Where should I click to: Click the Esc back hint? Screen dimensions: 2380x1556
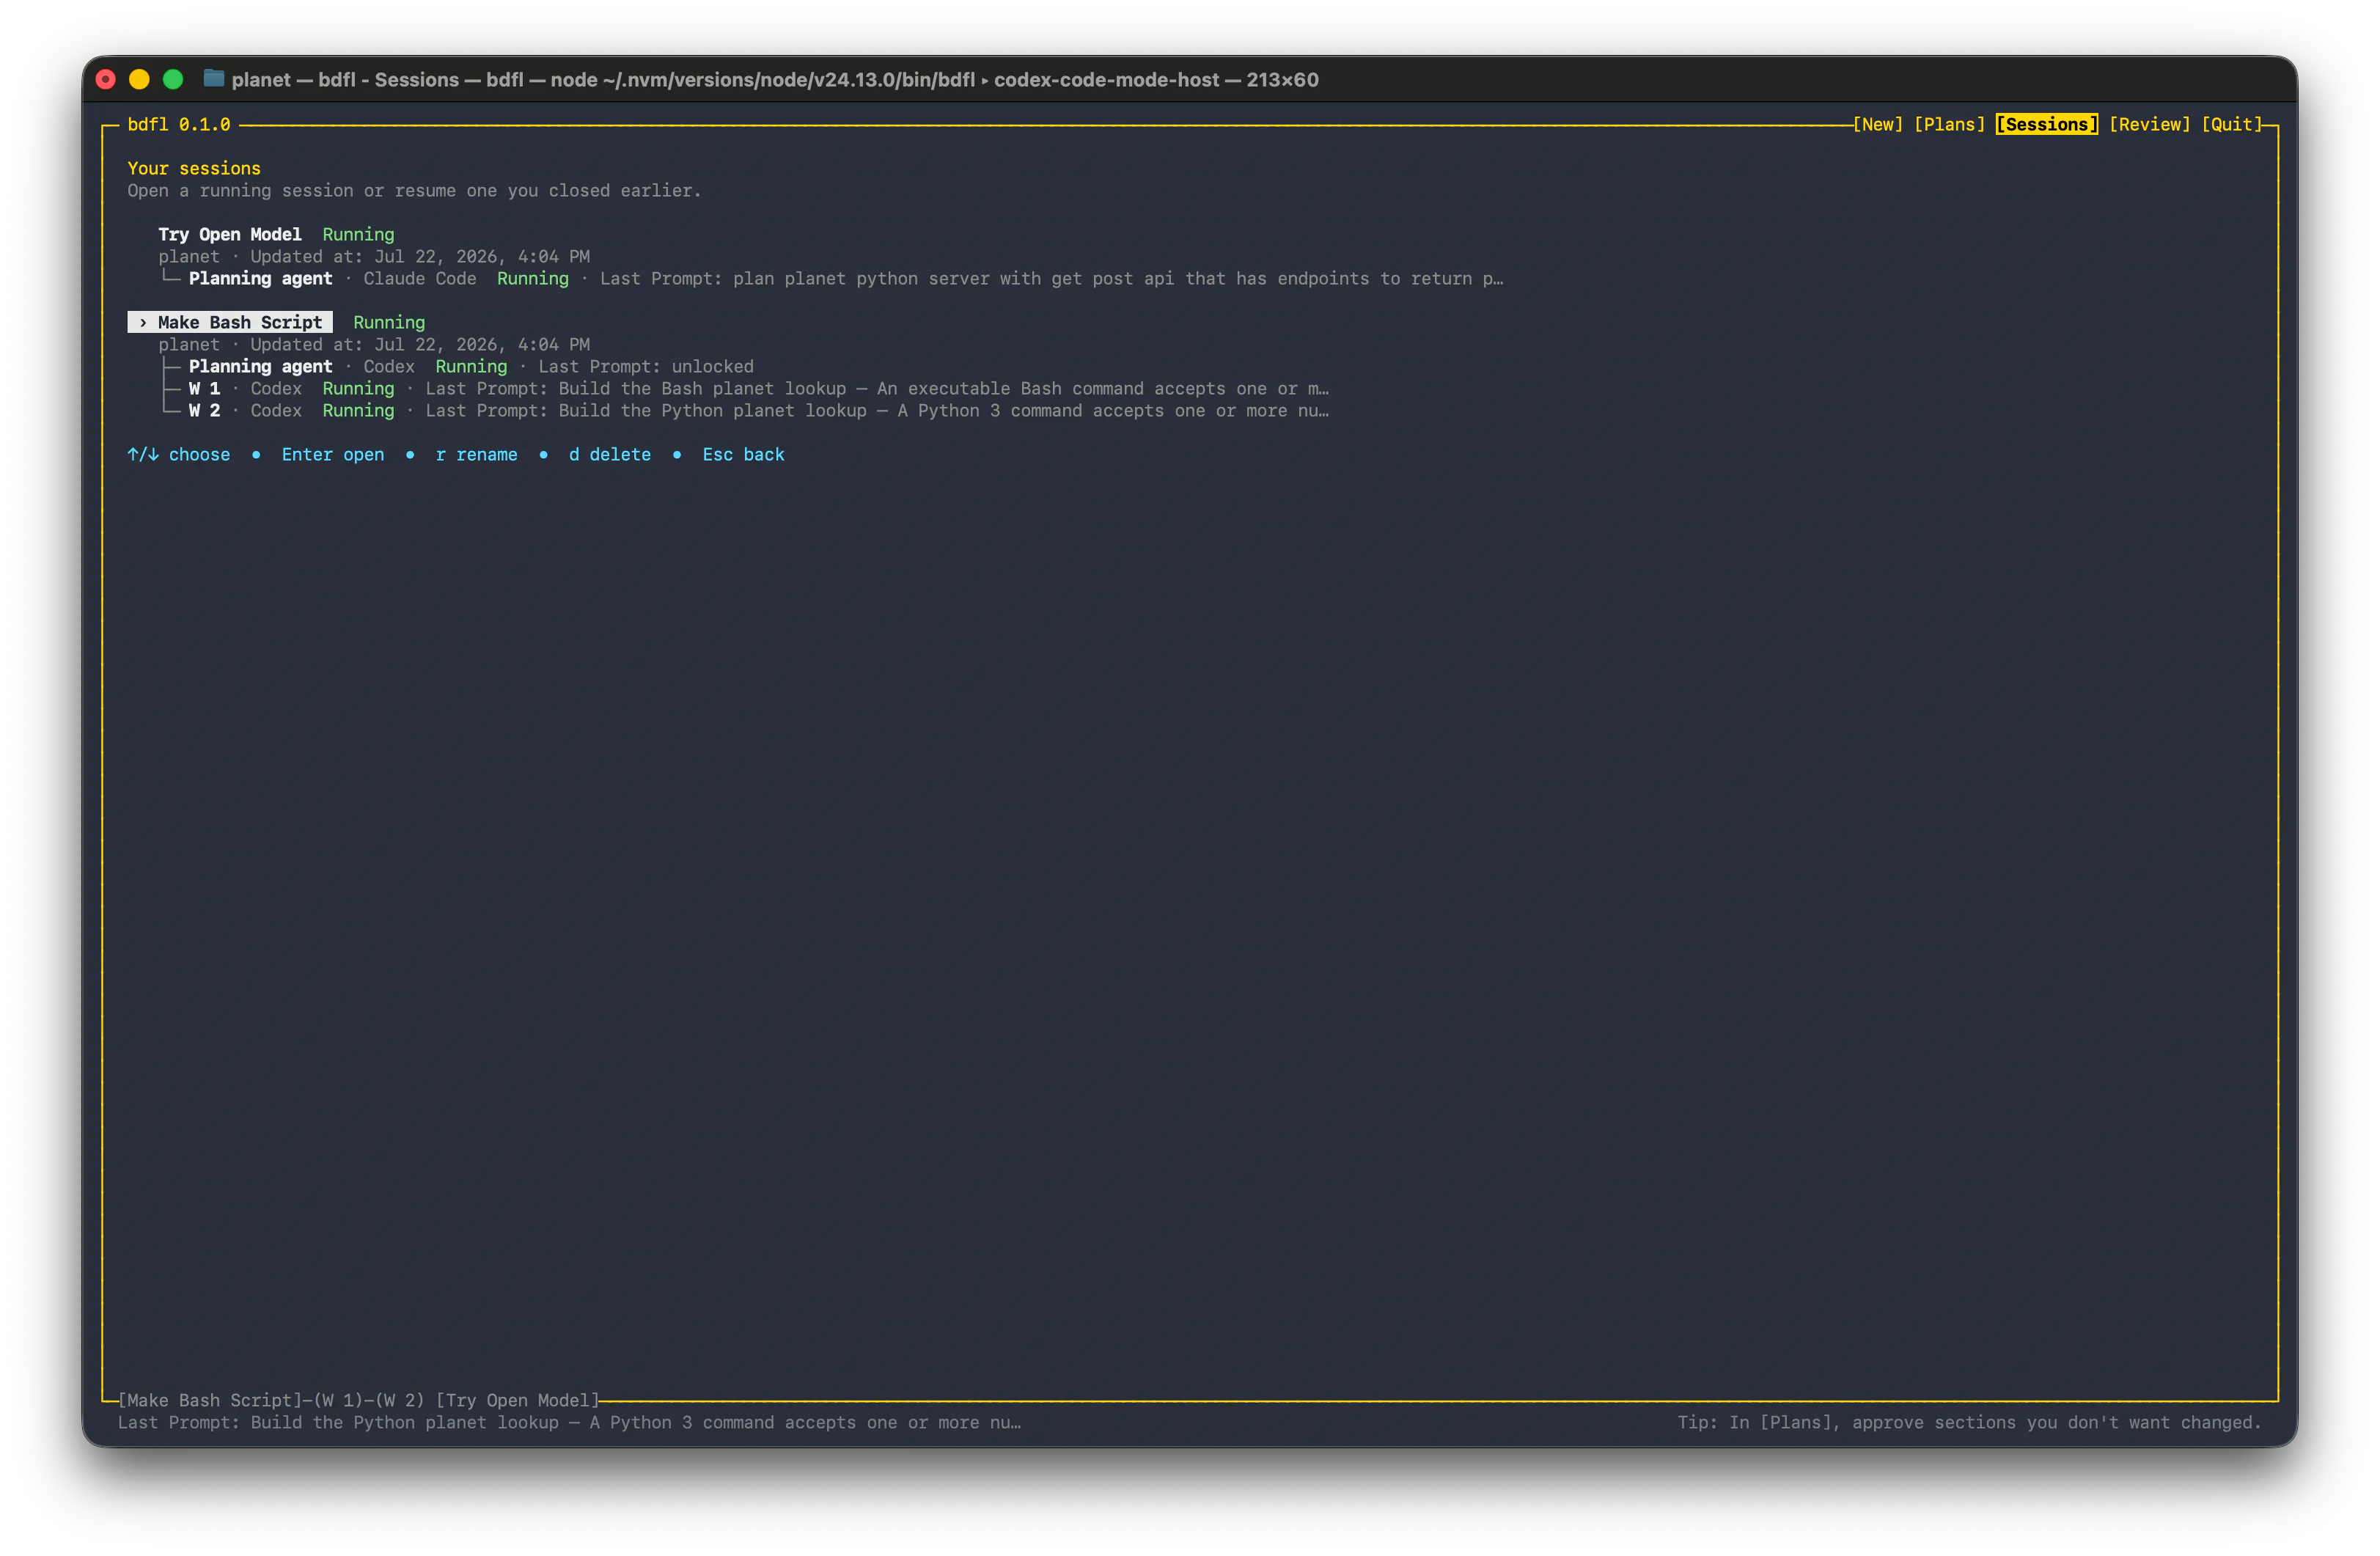(x=743, y=454)
